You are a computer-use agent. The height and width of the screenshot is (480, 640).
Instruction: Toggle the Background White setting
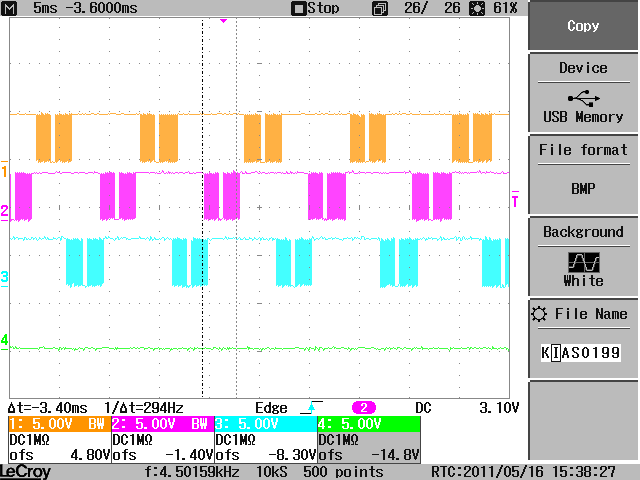pyautogui.click(x=583, y=257)
